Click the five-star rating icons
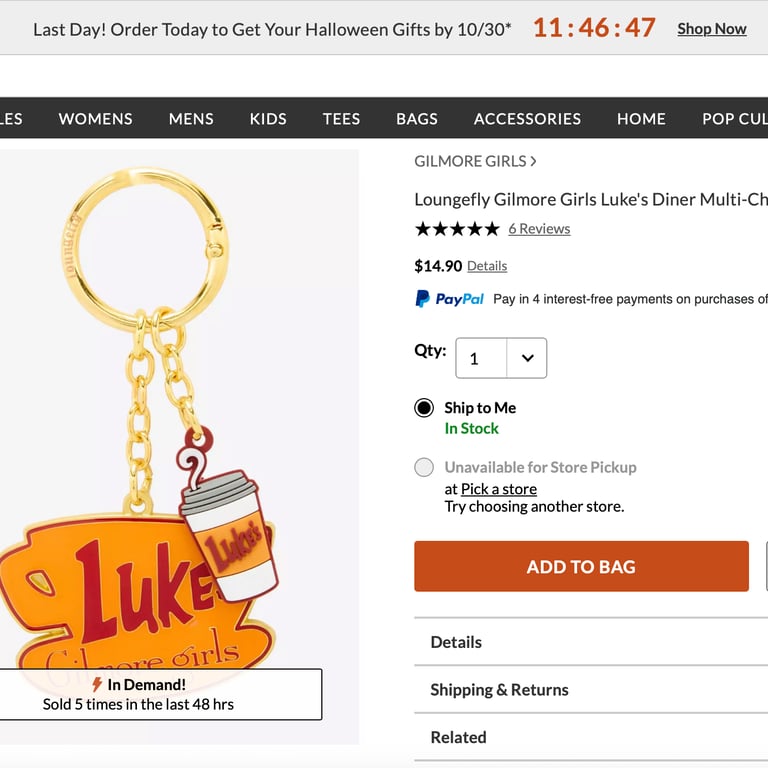The image size is (768, 768). [457, 229]
